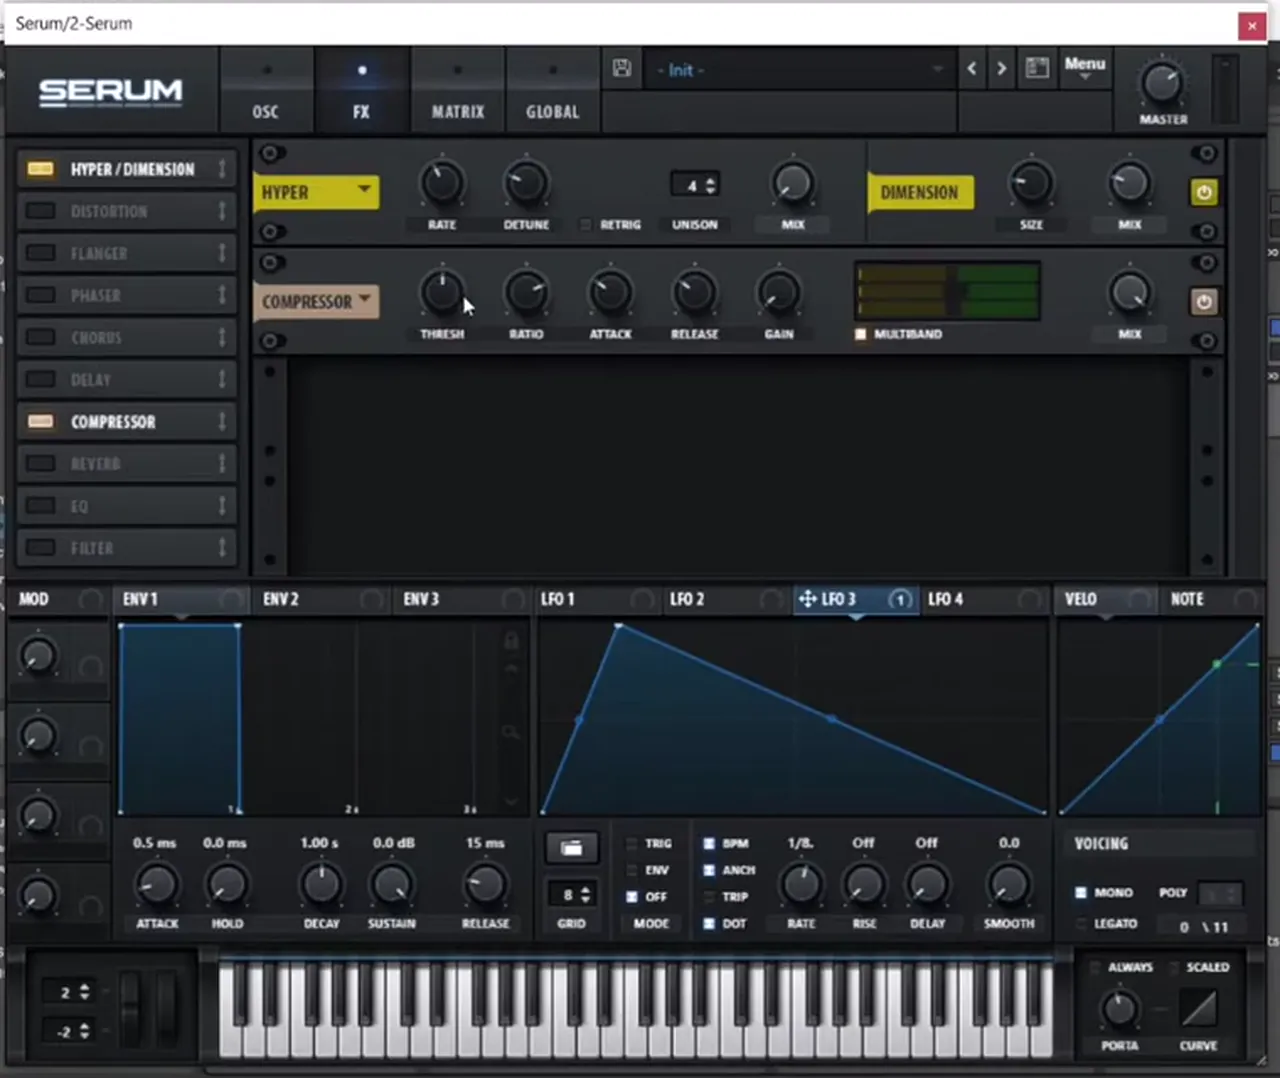This screenshot has width=1280, height=1078.
Task: Click the LFO 1 mod source drag circle
Action: coord(642,599)
